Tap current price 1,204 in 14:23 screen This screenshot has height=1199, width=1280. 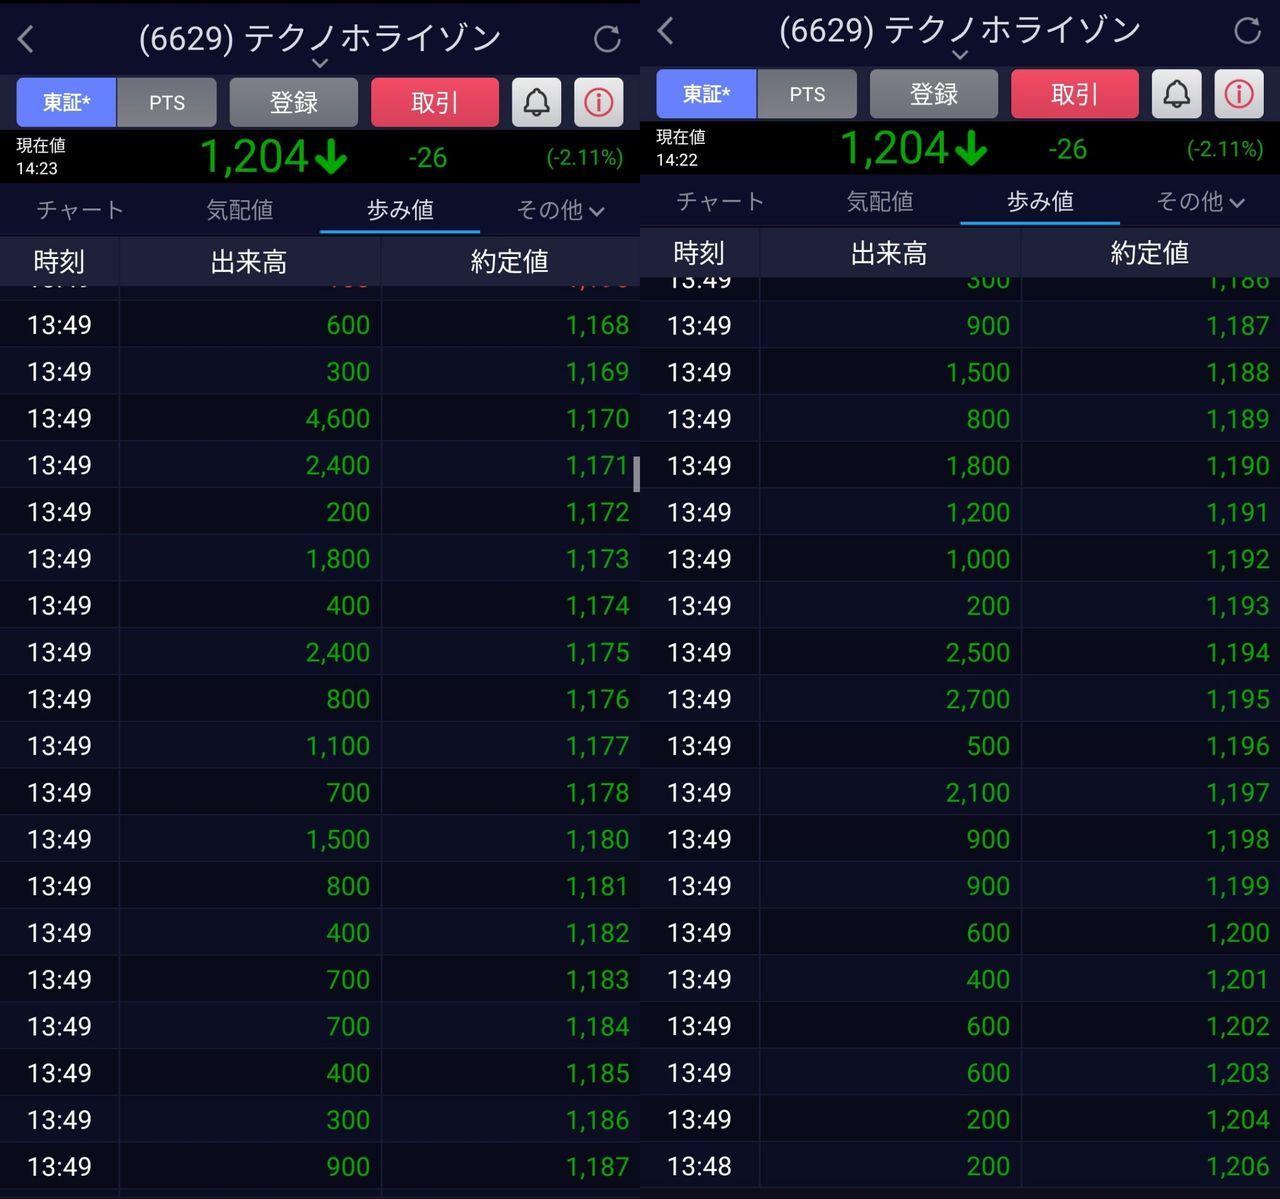(254, 157)
